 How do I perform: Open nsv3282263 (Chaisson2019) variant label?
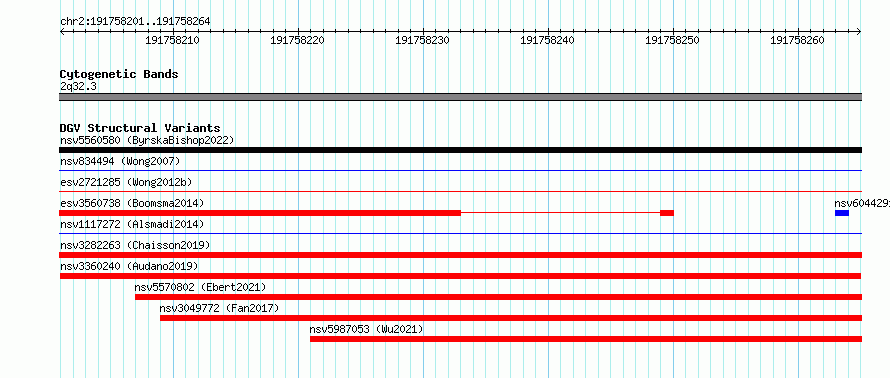[x=135, y=245]
